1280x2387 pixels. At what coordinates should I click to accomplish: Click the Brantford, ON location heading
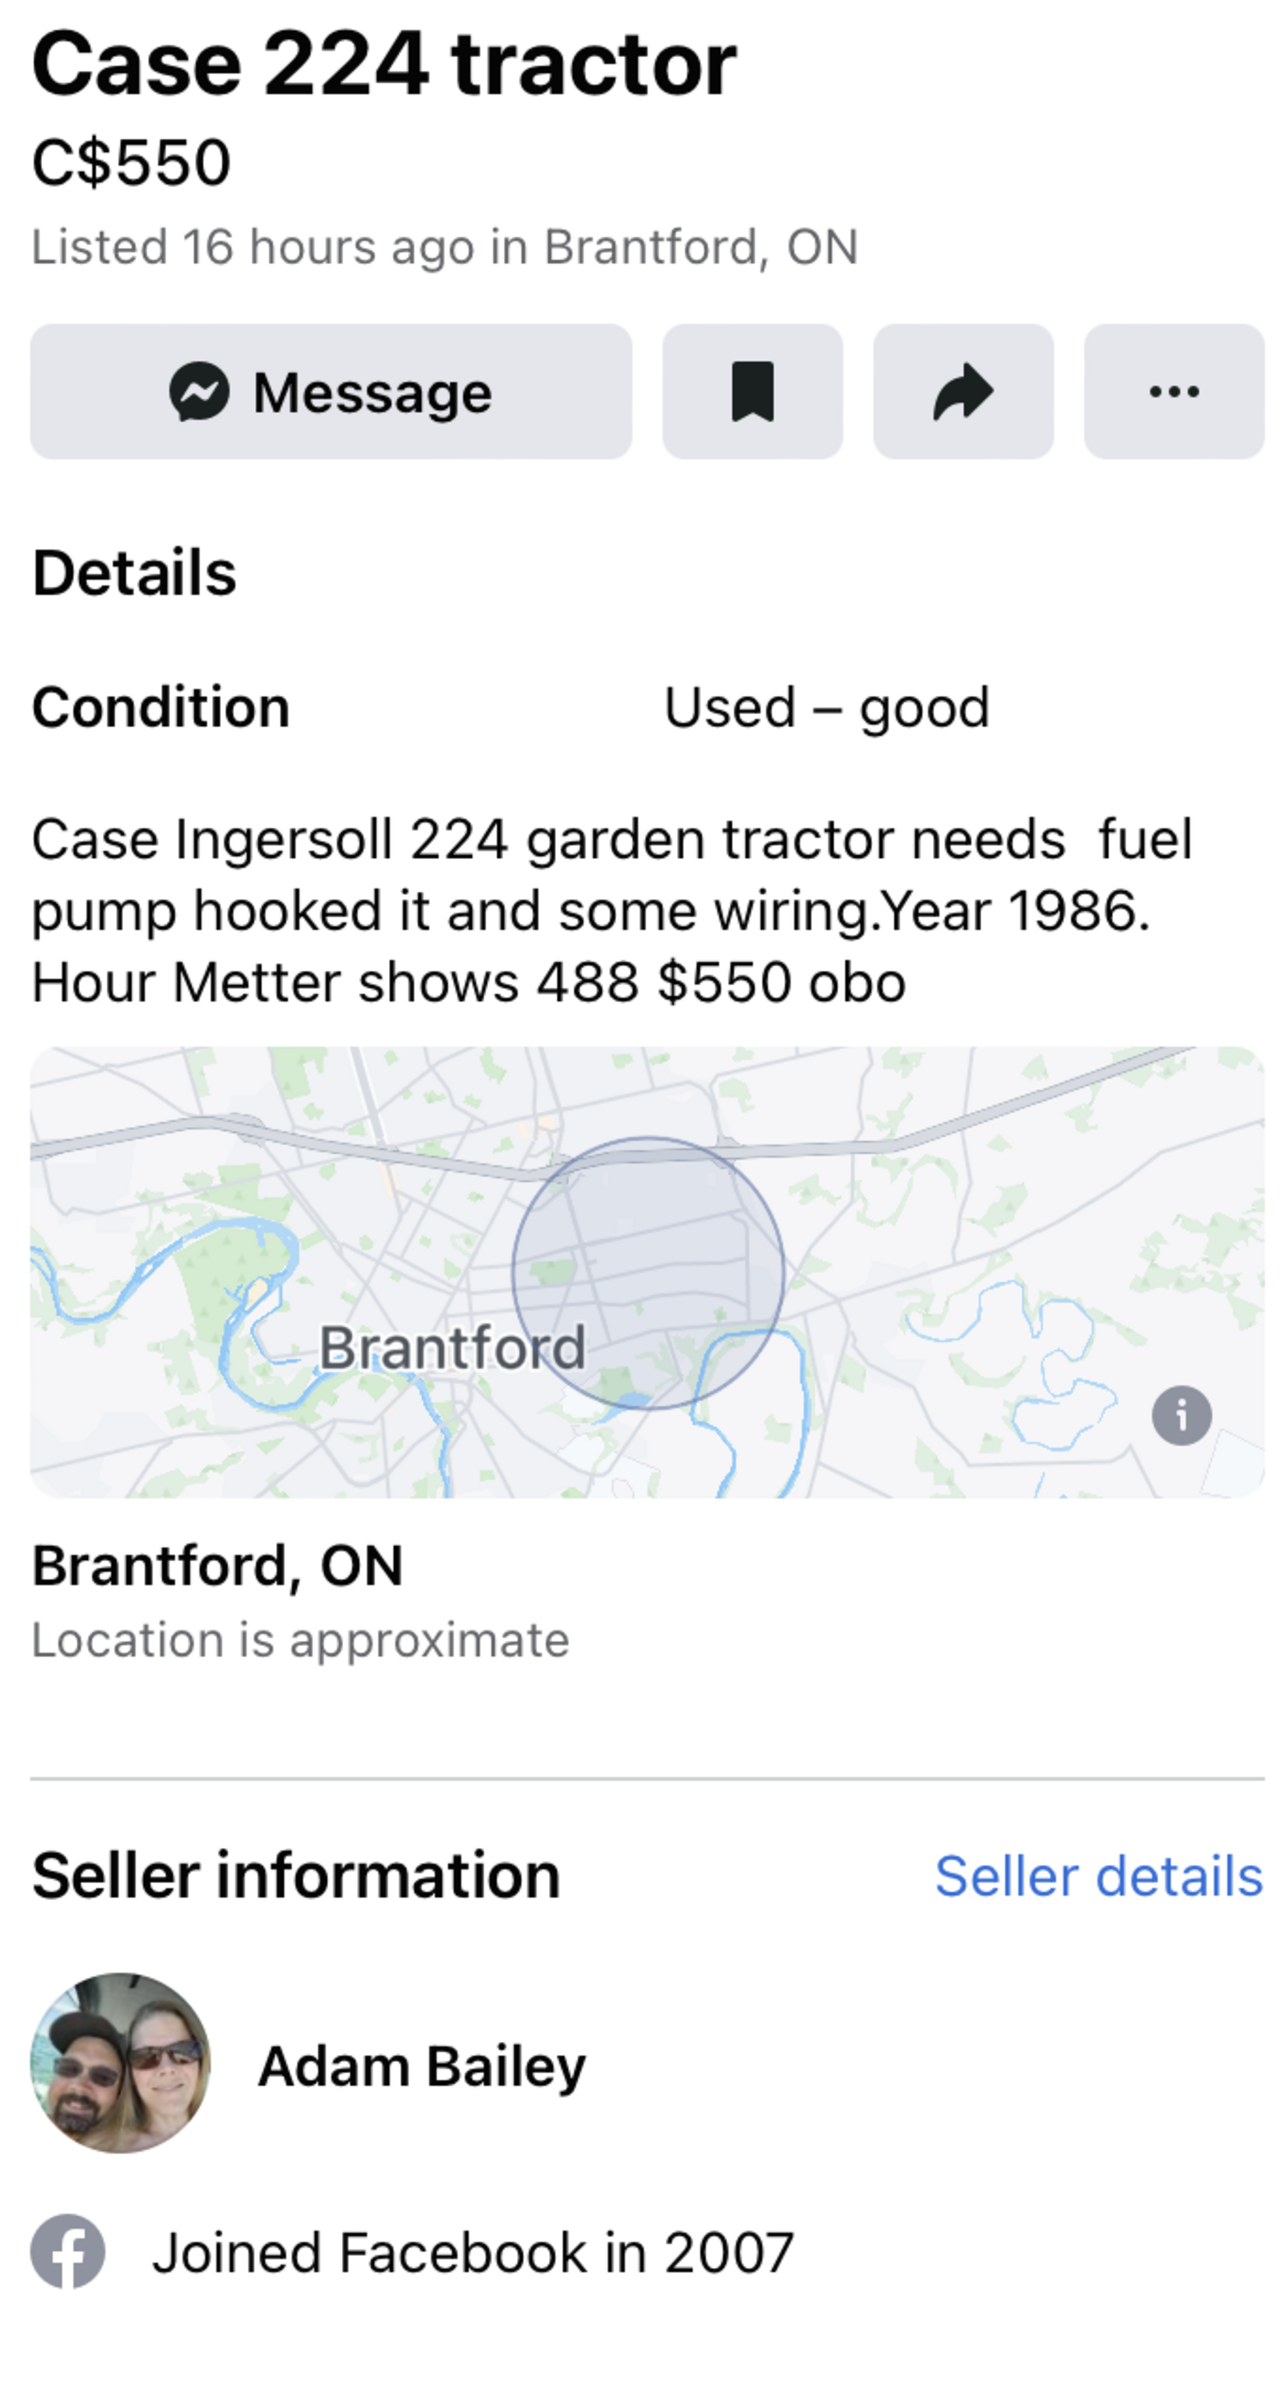217,1566
